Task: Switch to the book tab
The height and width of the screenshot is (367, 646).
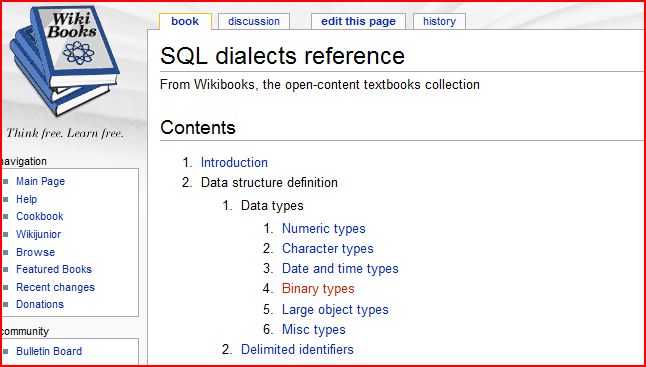Action: (x=185, y=21)
